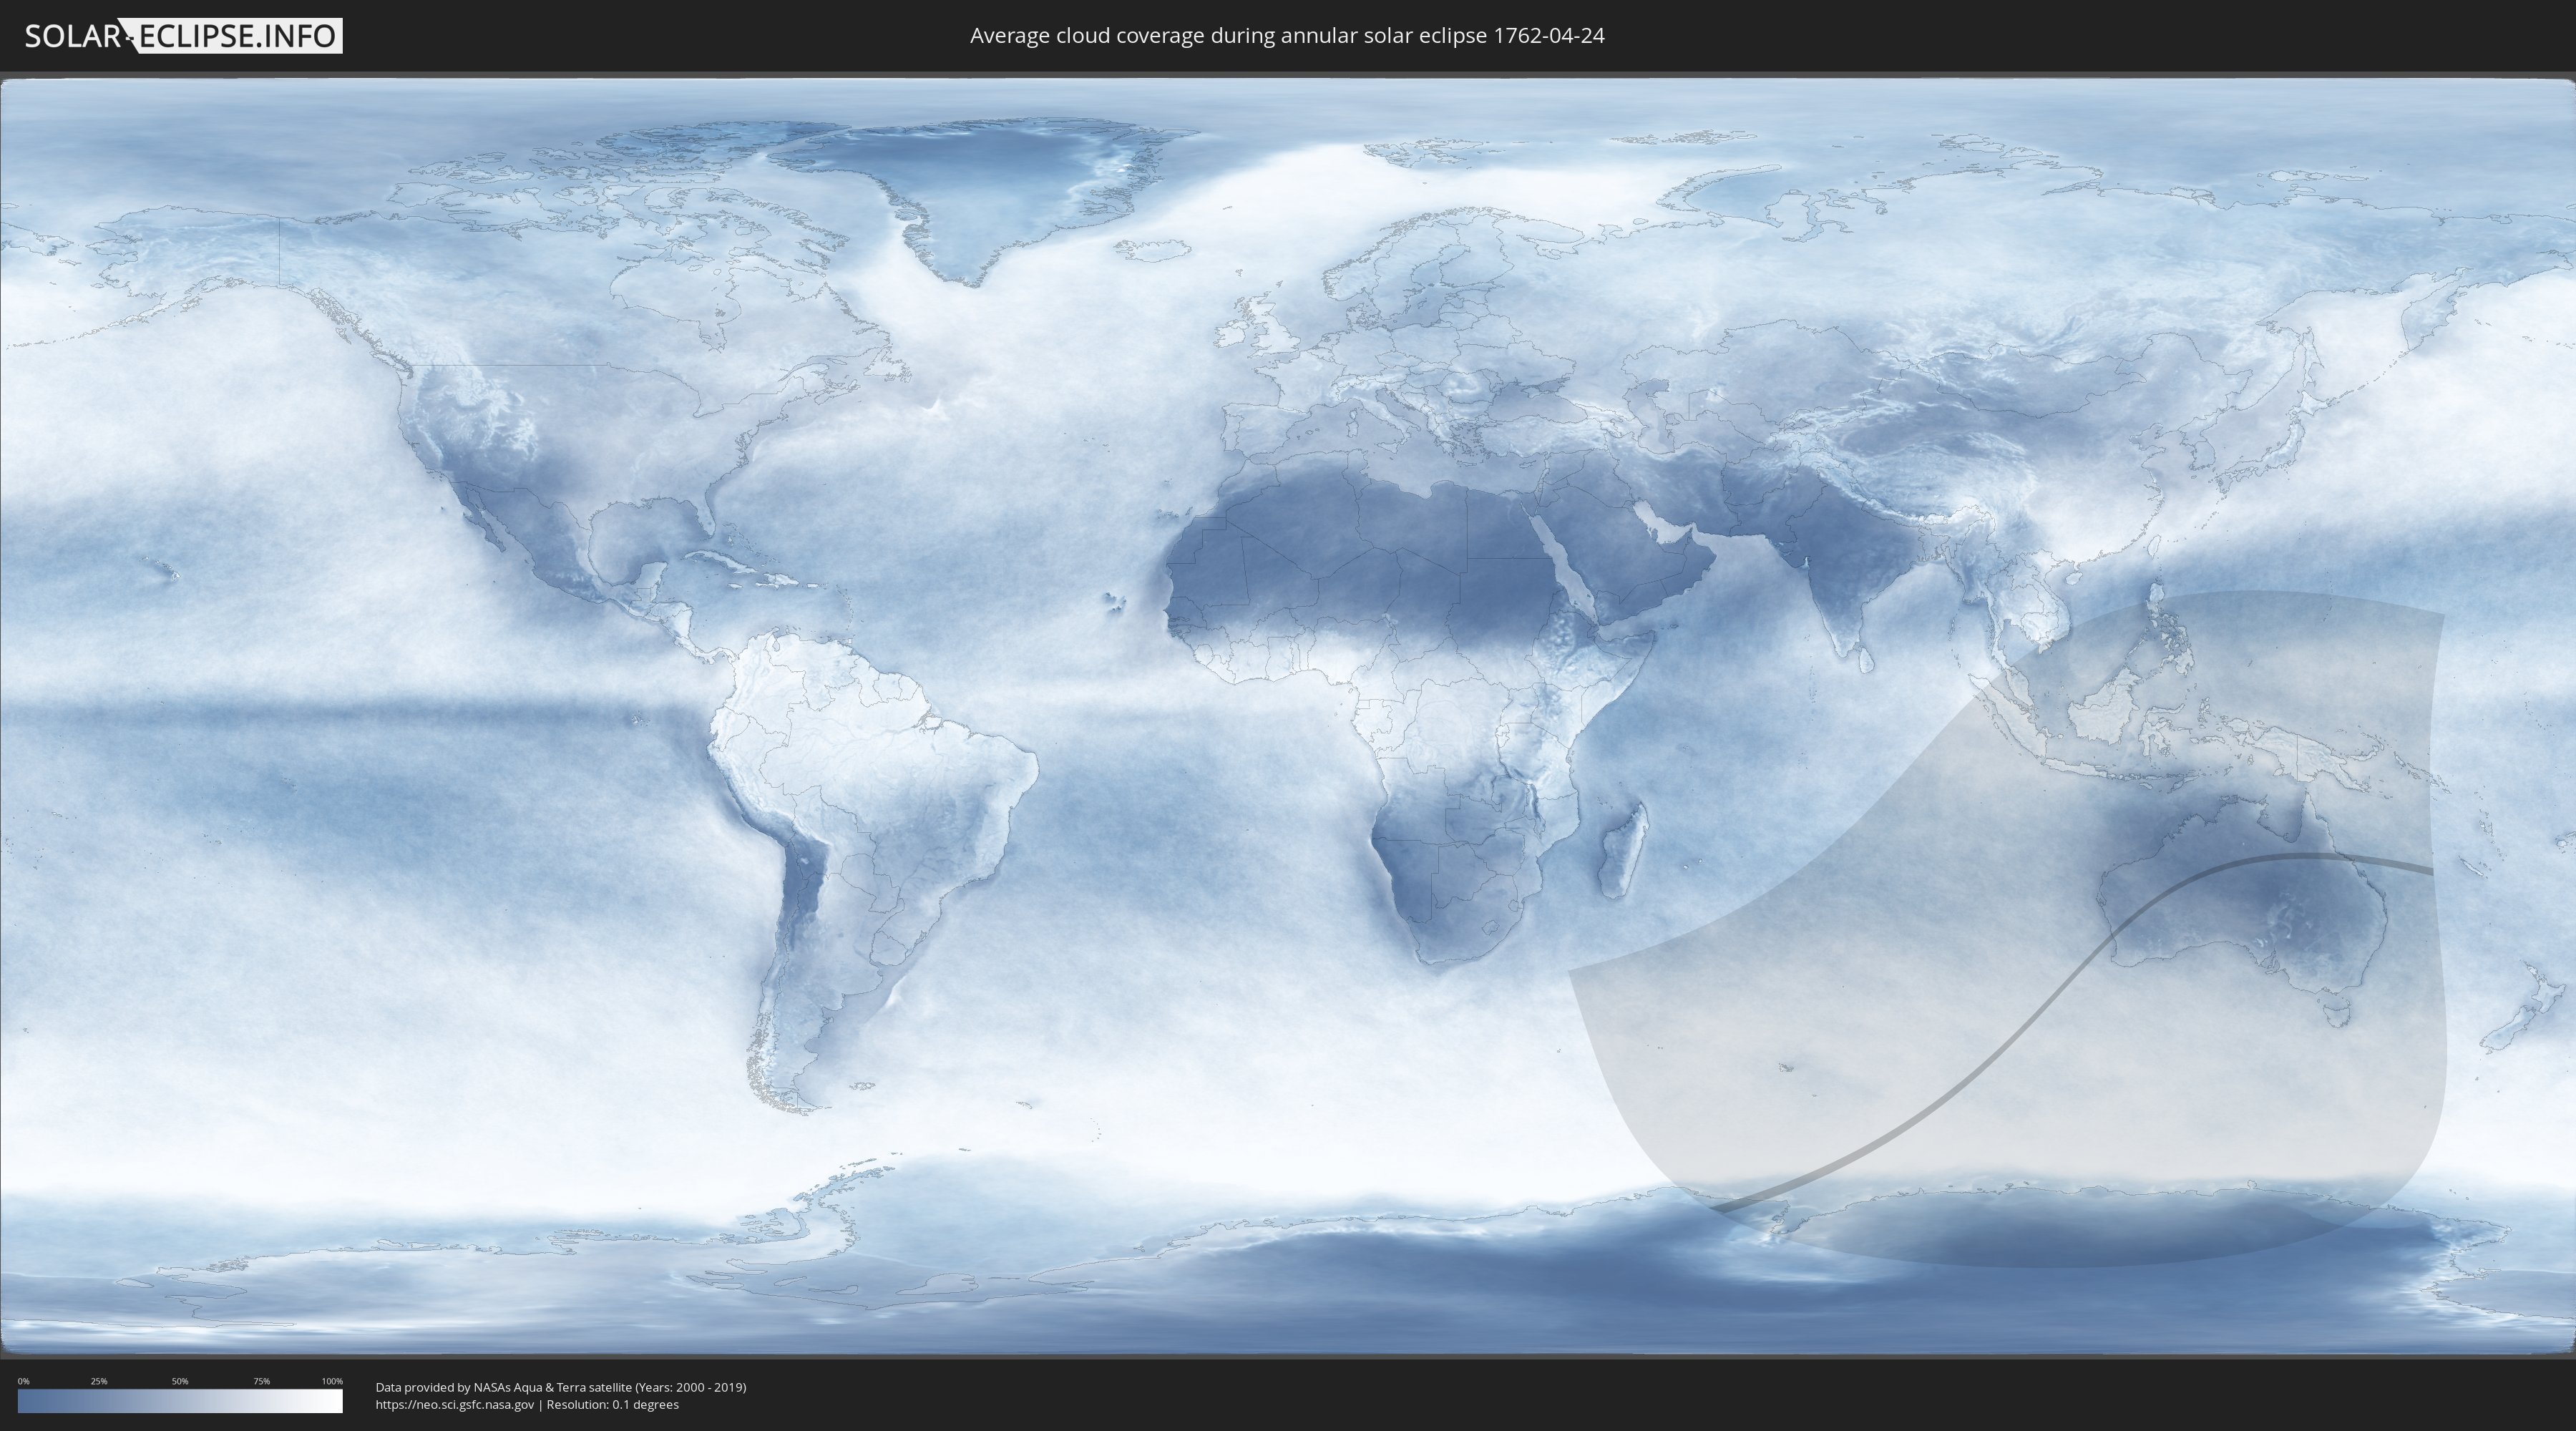The image size is (2576, 1431).
Task: Click the SOLAR-ECLIPSE.INFO logo
Action: [x=183, y=36]
